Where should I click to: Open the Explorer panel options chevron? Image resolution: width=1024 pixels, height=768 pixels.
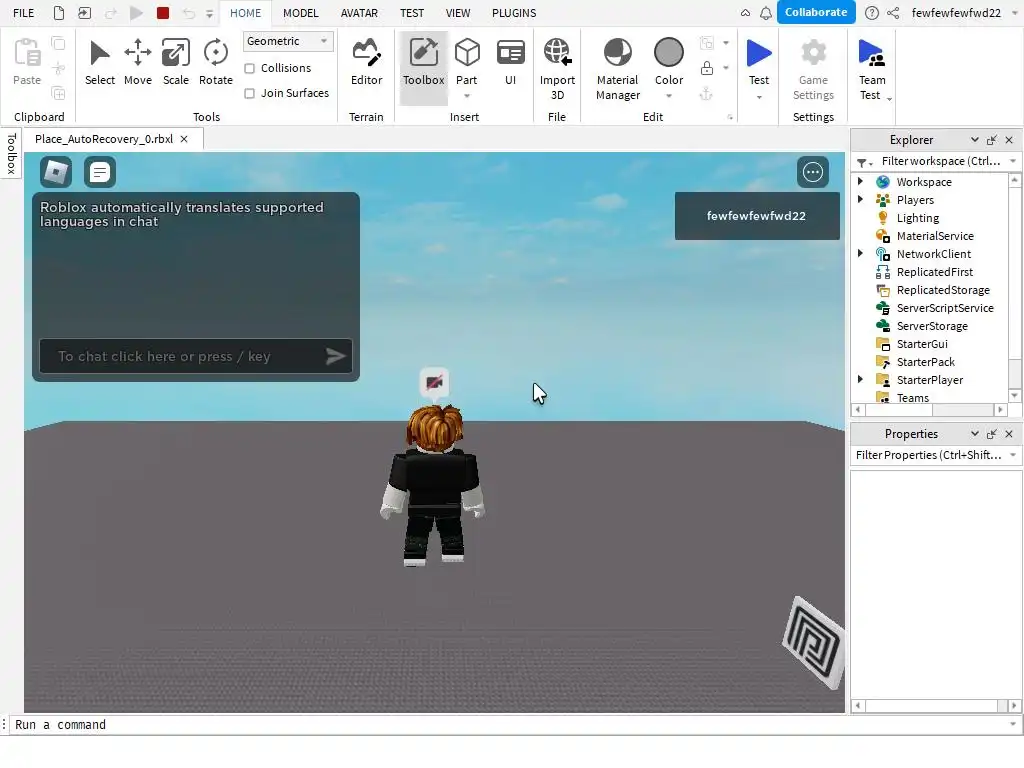tap(974, 140)
